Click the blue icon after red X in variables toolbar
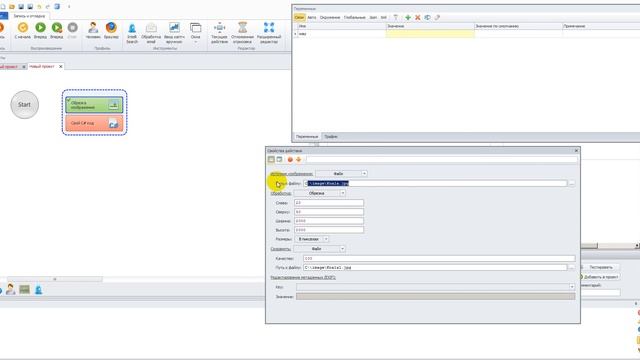 [427, 18]
